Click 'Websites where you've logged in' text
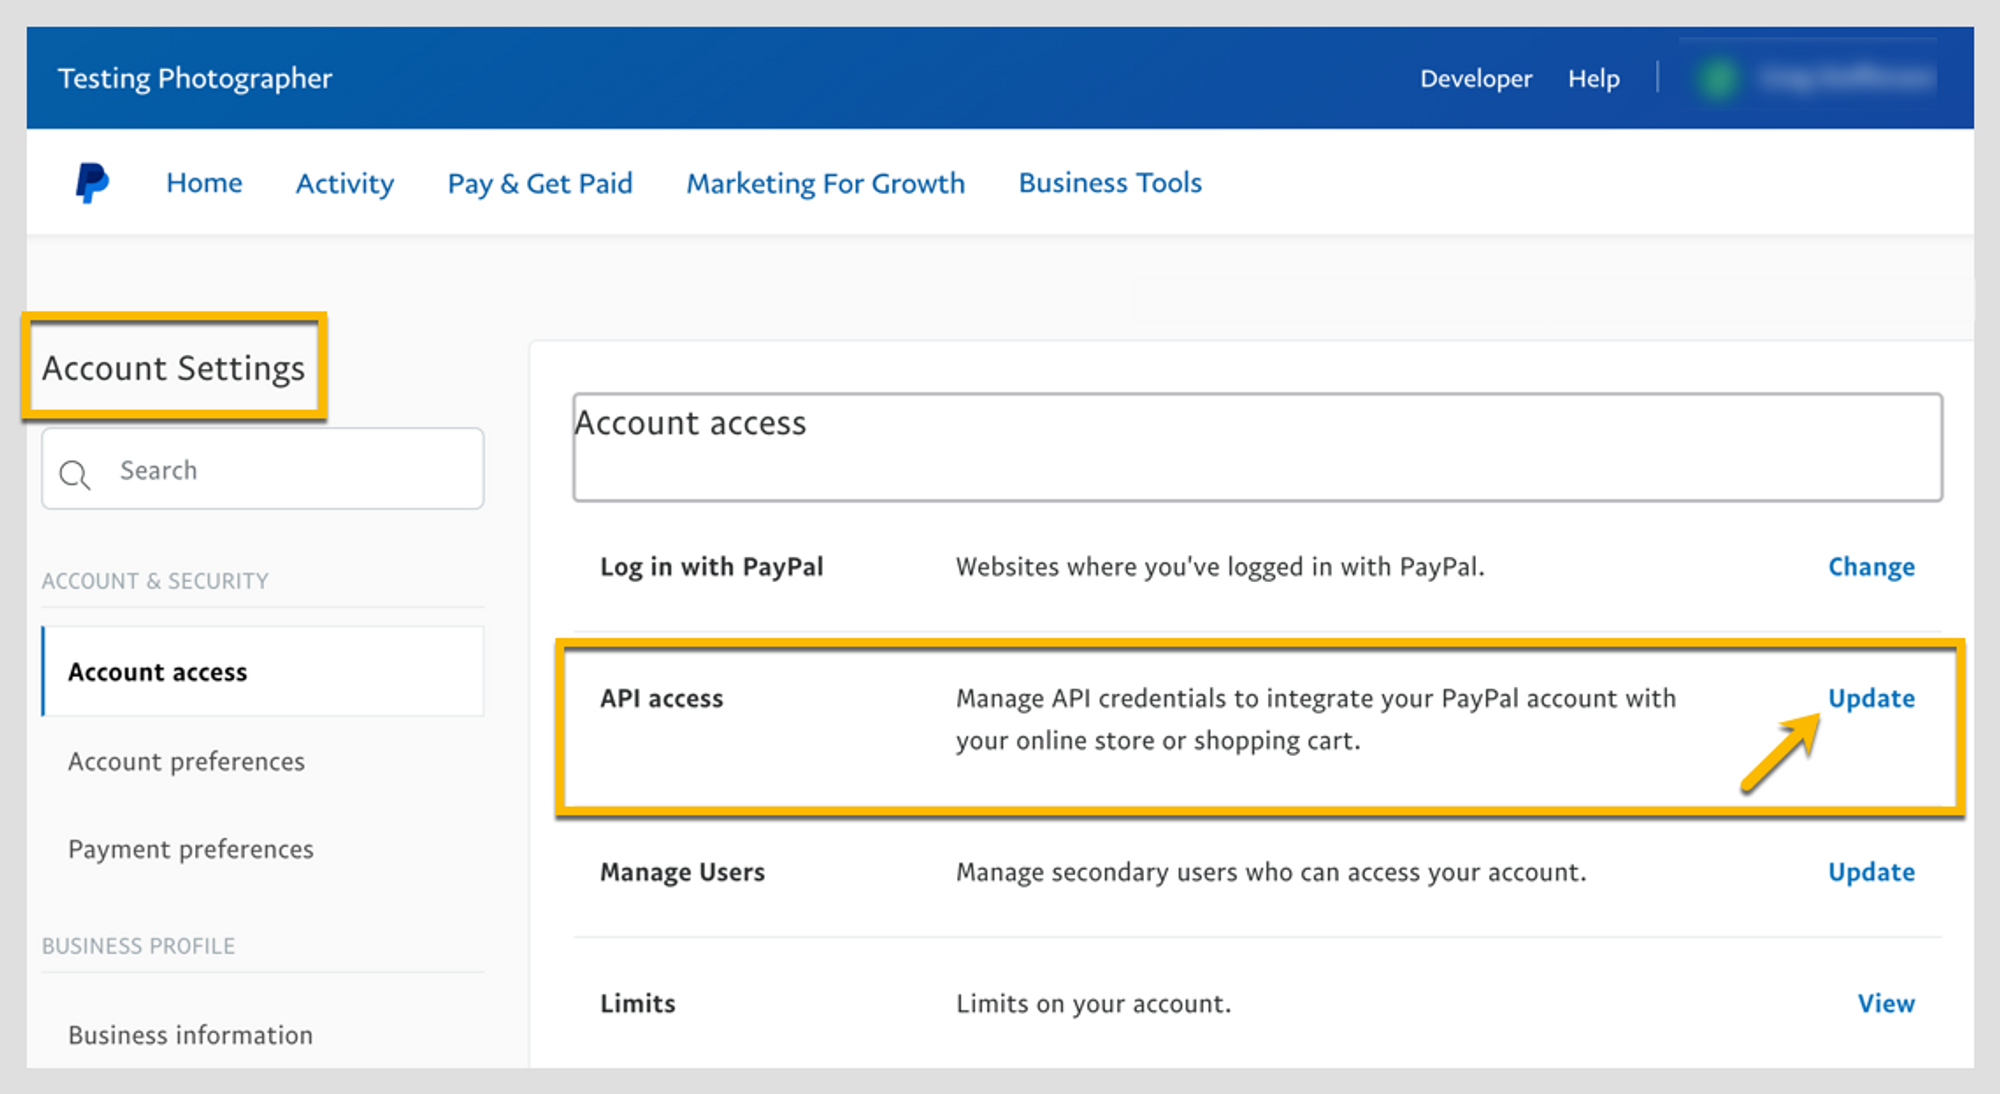The image size is (2000, 1094). (1220, 567)
